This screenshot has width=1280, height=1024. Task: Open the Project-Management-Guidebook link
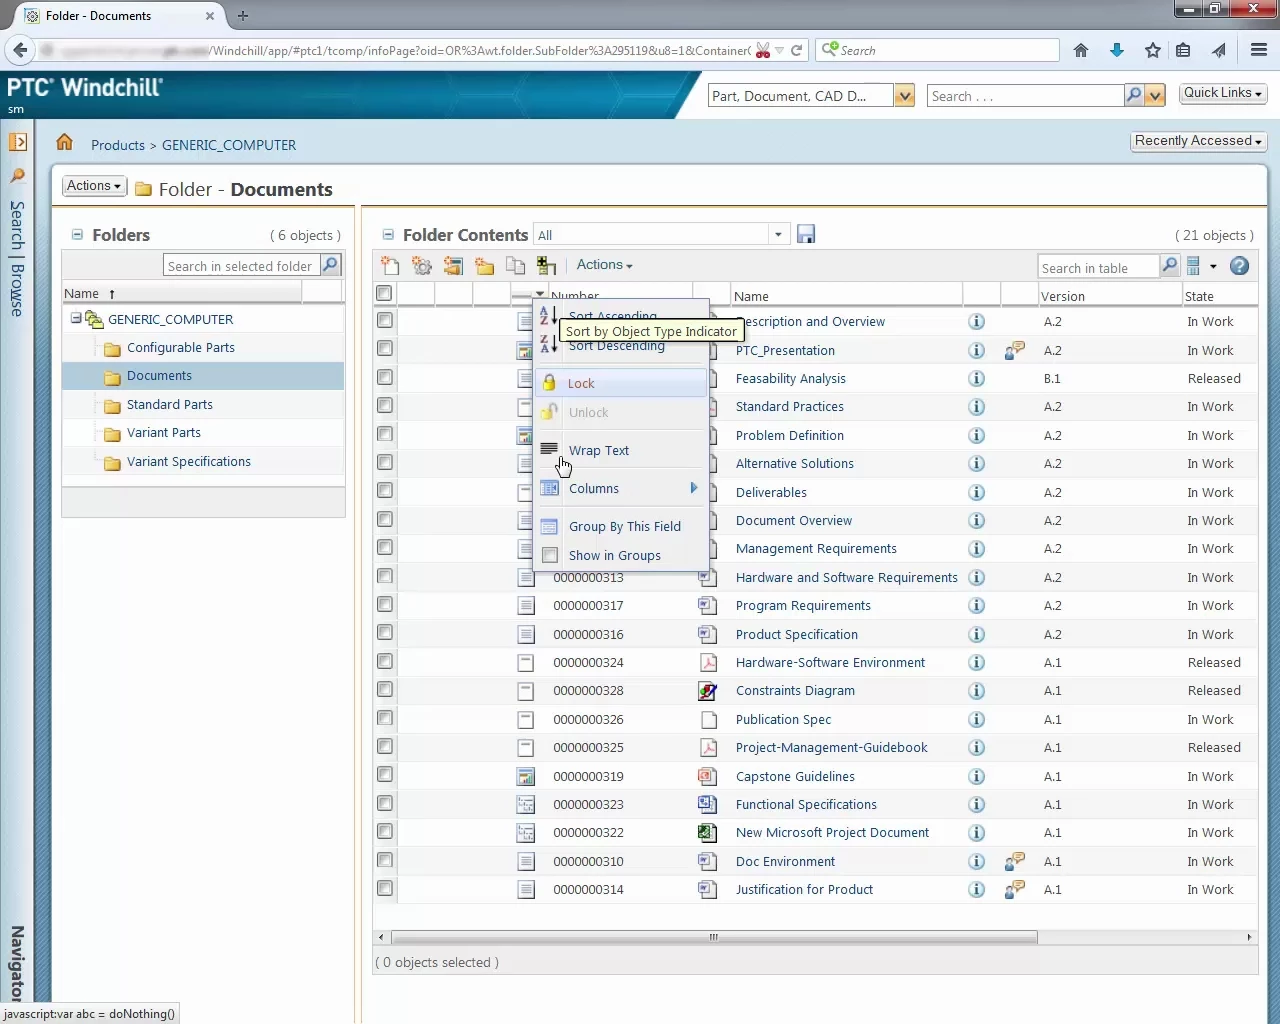point(832,747)
